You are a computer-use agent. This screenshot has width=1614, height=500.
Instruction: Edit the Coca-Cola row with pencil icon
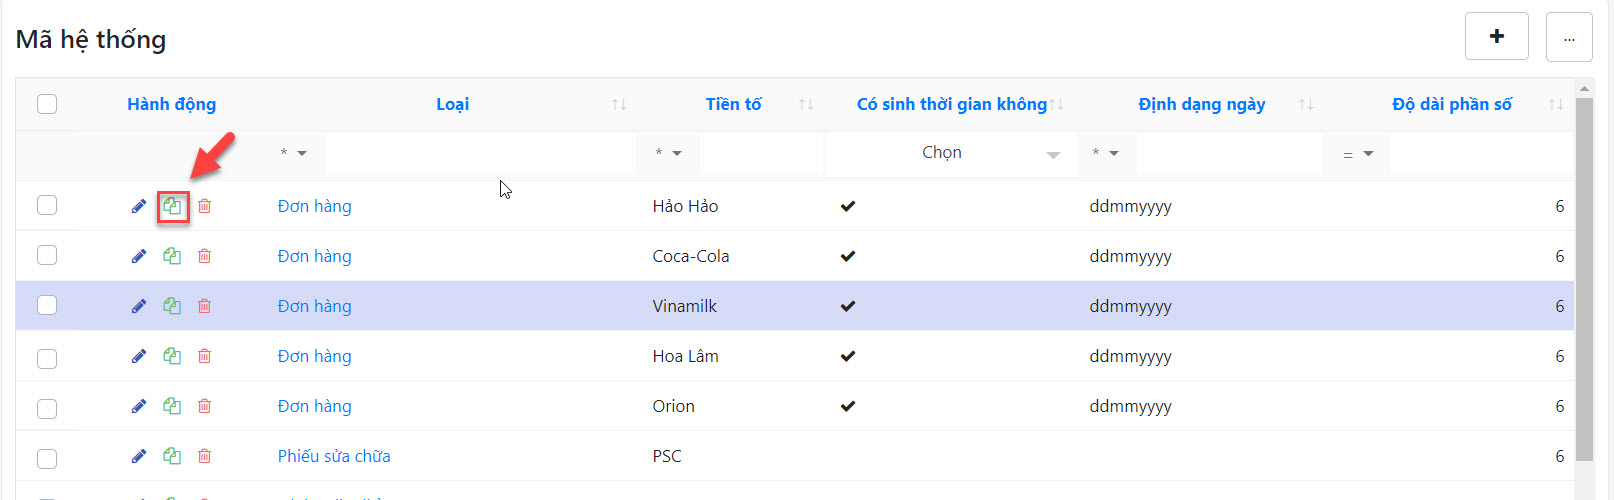coord(139,256)
